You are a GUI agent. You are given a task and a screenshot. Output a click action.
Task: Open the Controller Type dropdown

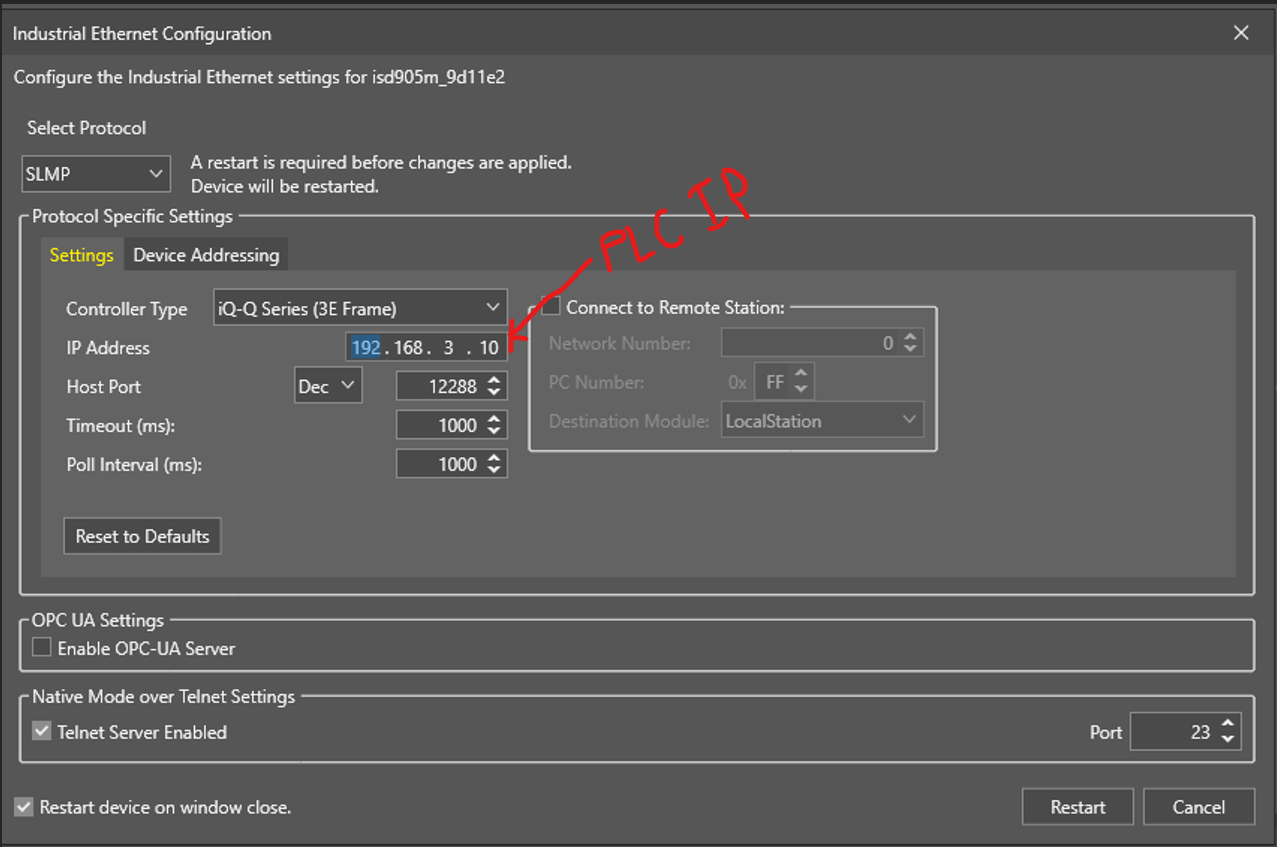(360, 308)
